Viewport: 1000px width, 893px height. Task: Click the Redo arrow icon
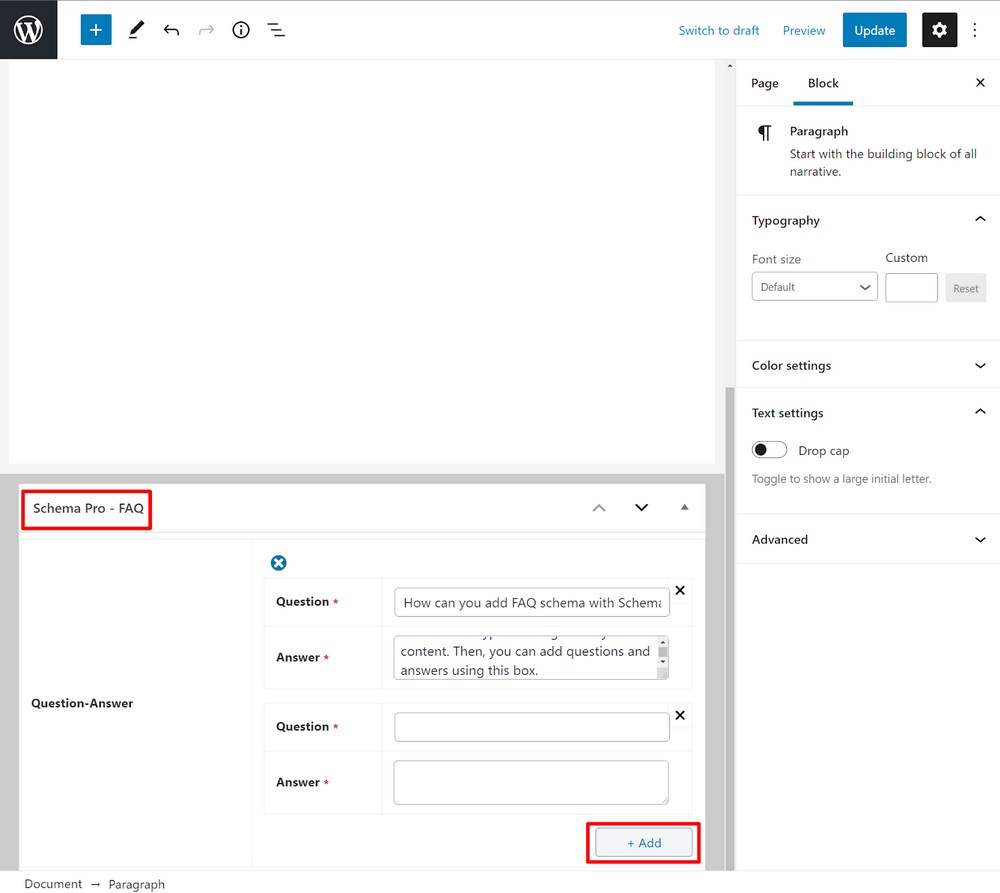pos(206,30)
